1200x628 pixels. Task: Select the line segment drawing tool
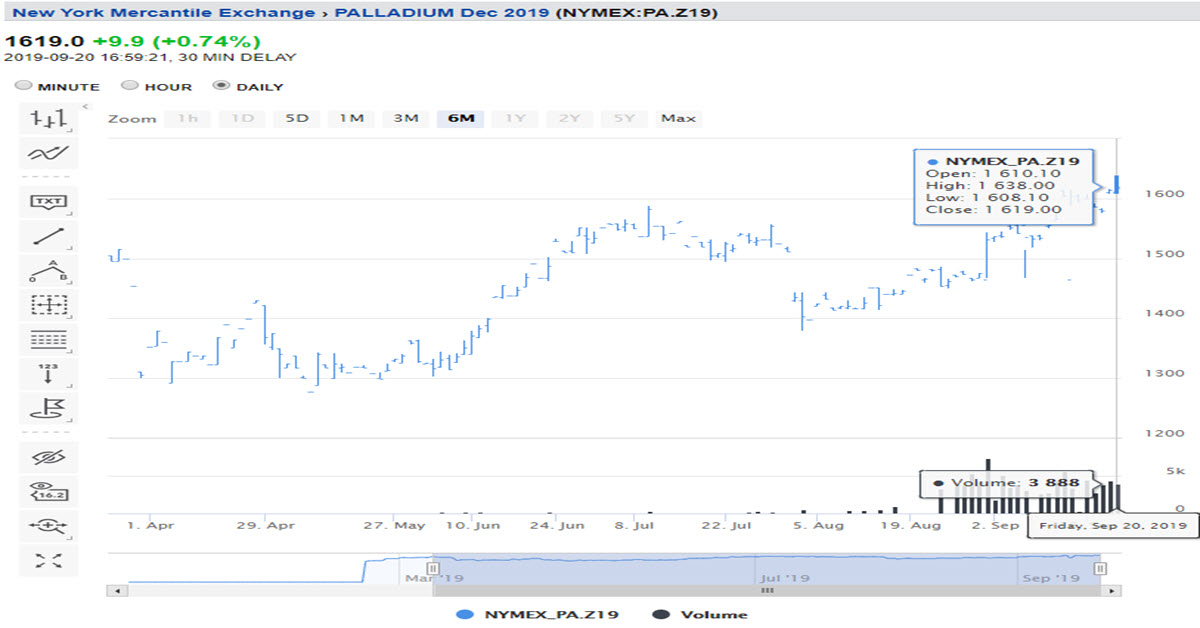tap(49, 237)
